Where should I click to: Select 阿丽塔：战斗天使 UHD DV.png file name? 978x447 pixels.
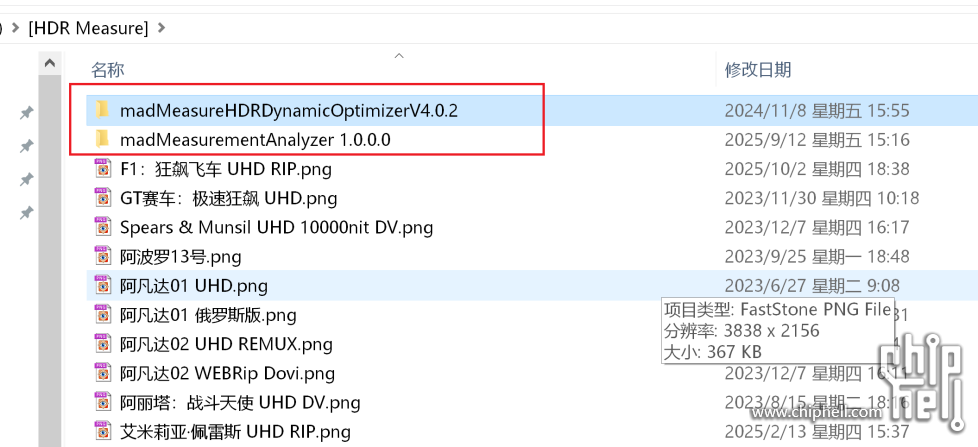[x=240, y=403]
